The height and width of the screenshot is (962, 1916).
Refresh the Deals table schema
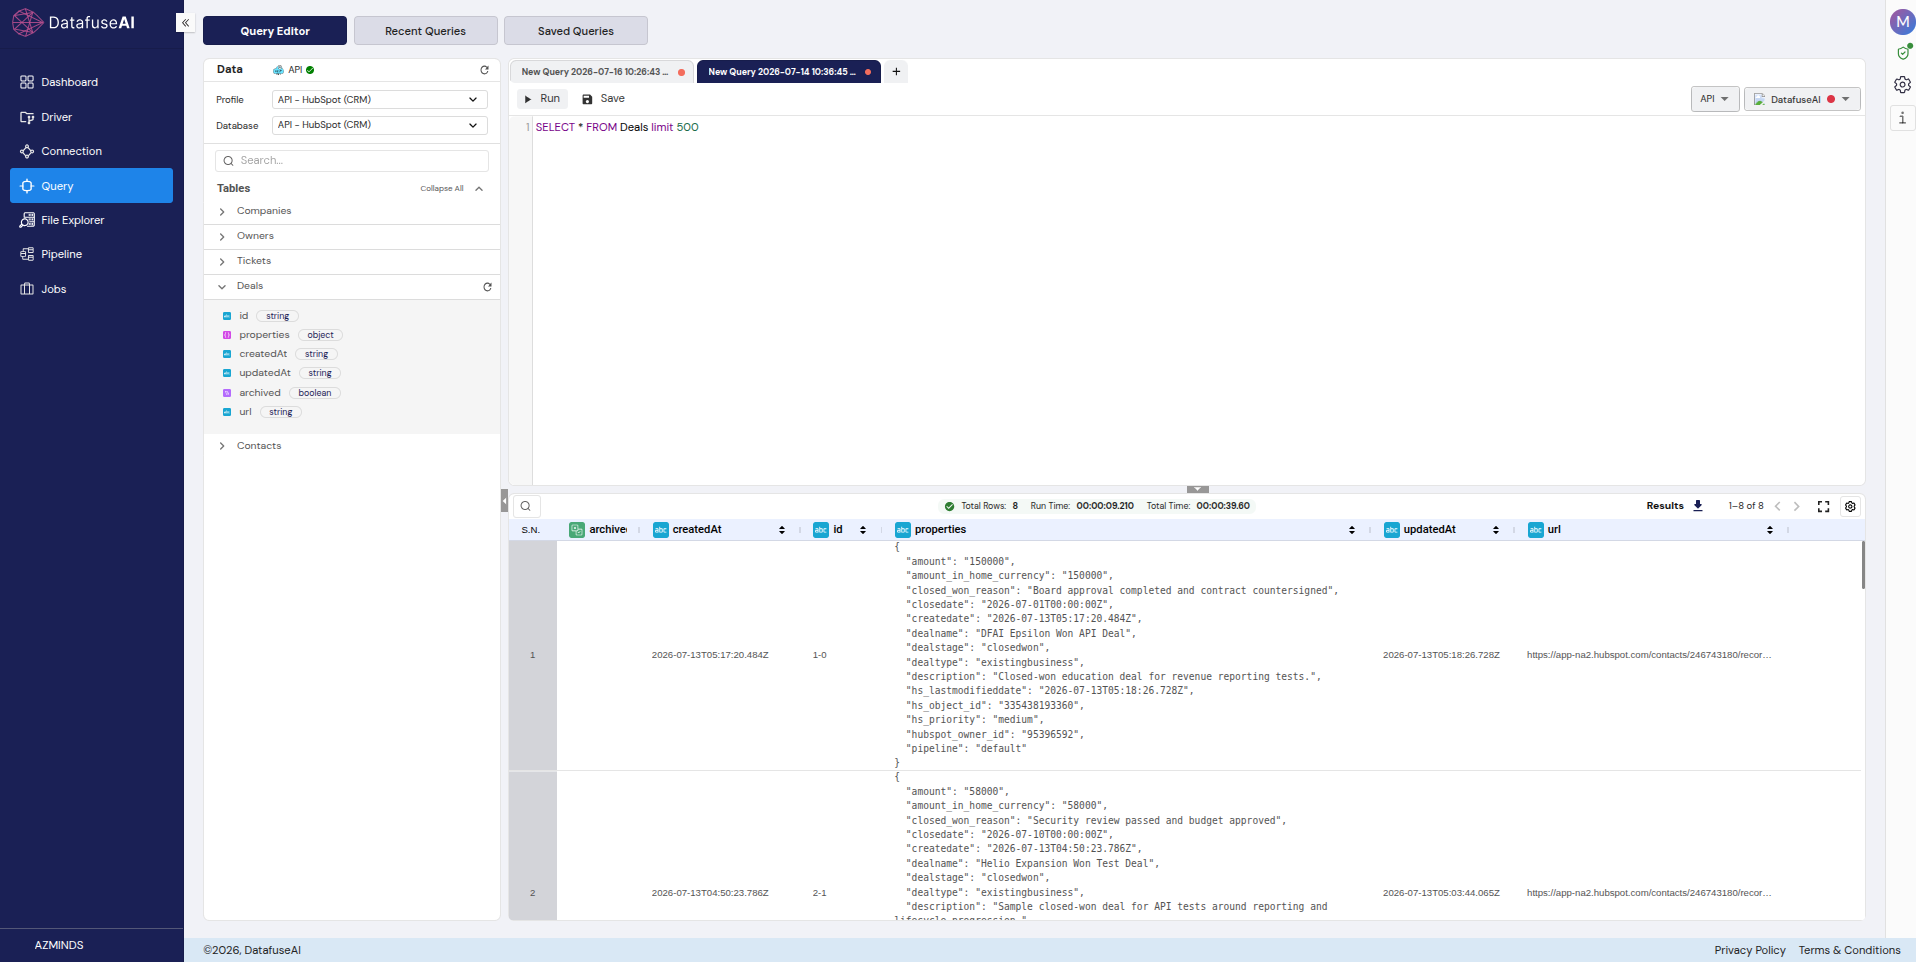pos(488,287)
